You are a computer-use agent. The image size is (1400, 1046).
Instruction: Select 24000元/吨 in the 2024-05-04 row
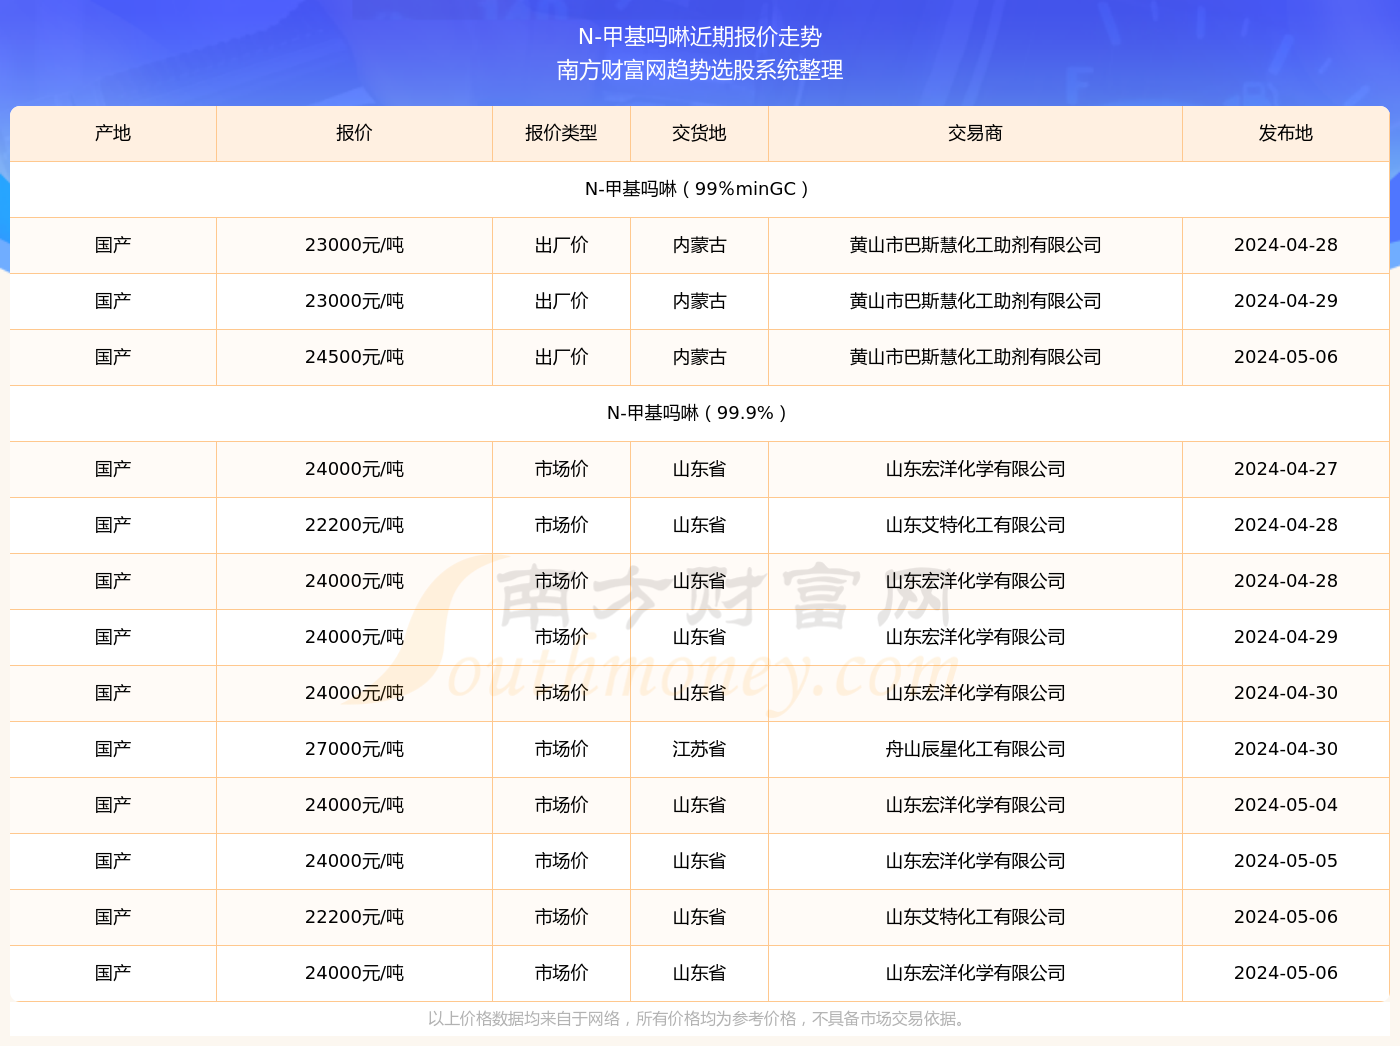[354, 805]
